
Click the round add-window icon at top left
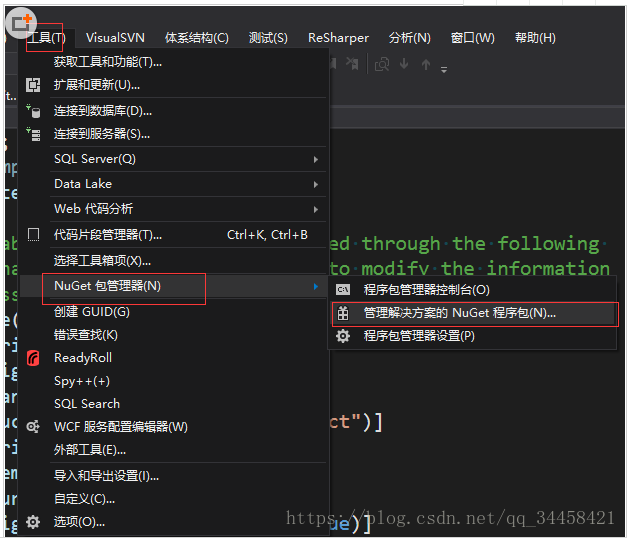[21, 23]
